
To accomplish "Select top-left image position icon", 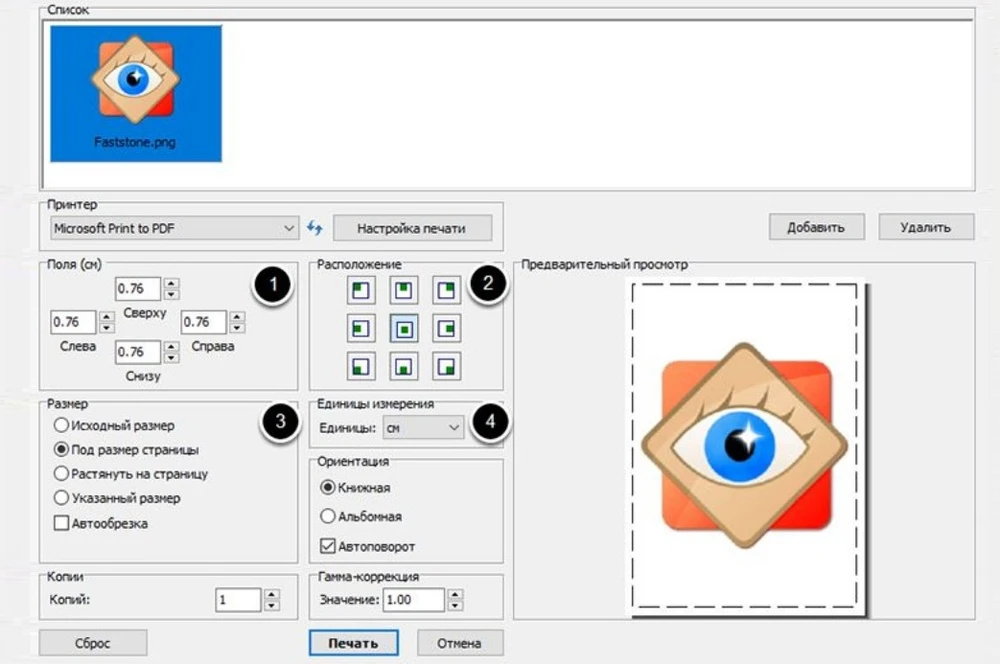I will click(x=360, y=290).
